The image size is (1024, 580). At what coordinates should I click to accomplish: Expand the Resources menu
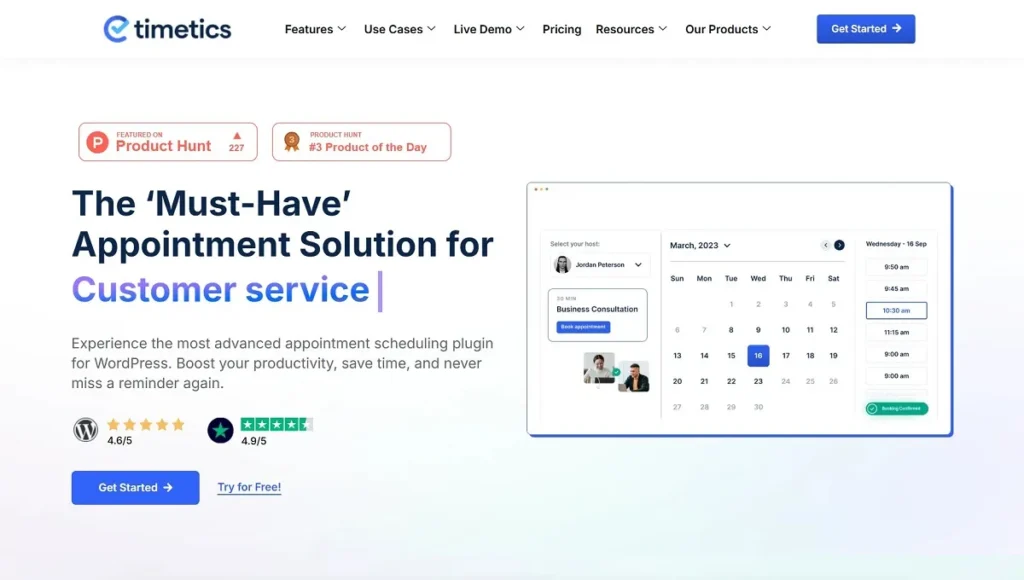pos(631,29)
